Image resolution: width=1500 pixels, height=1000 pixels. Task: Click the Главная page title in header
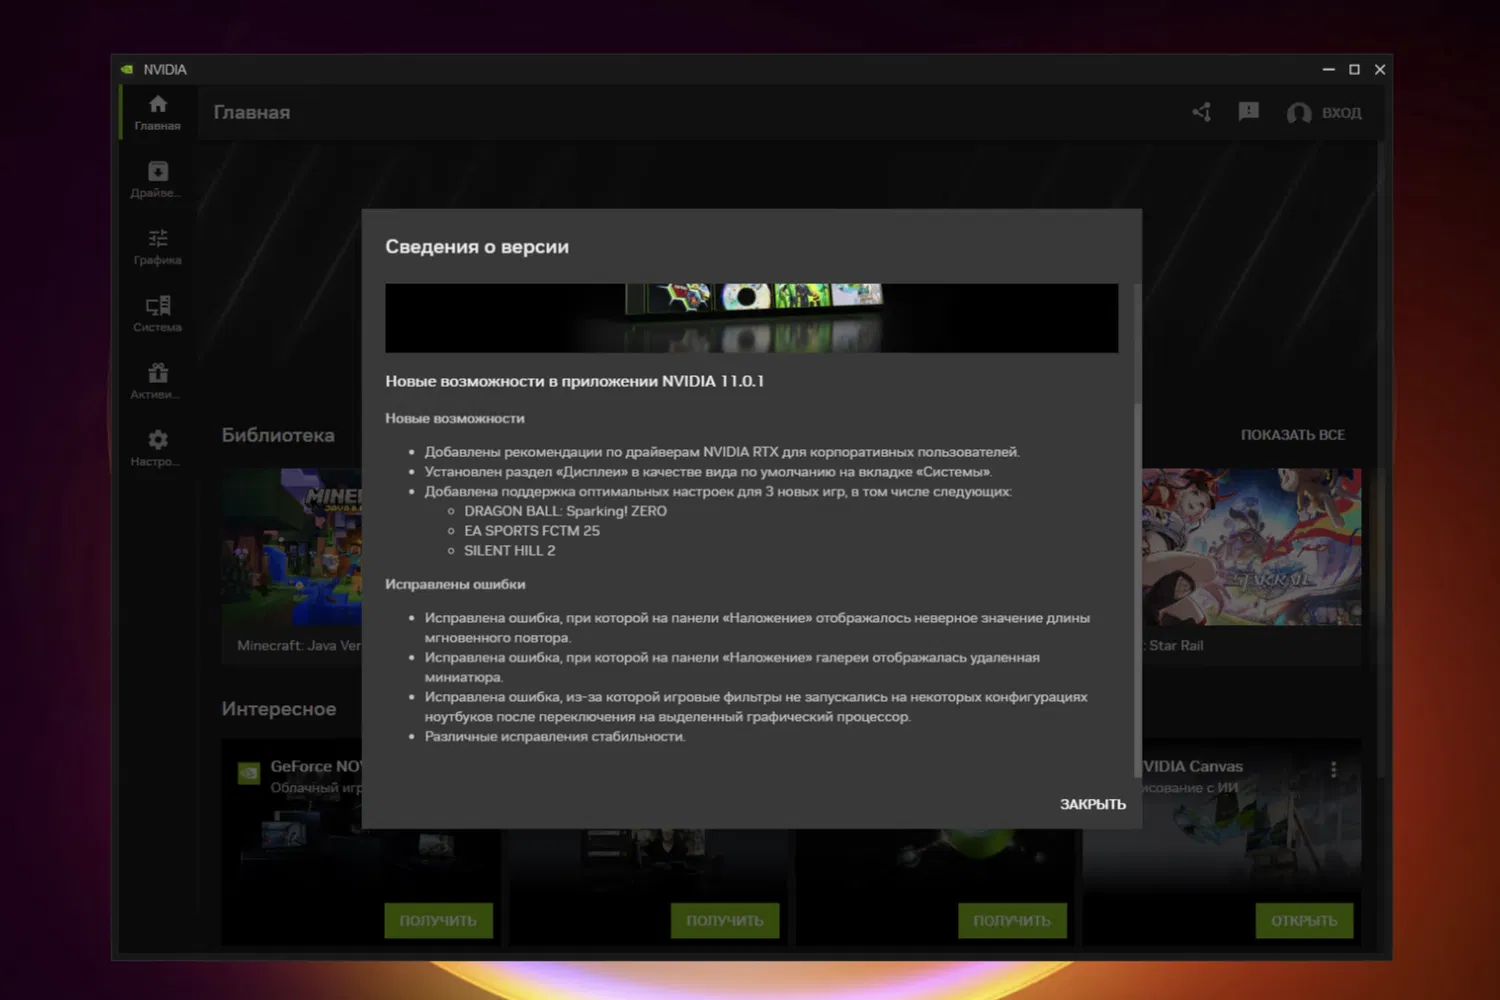click(x=252, y=113)
